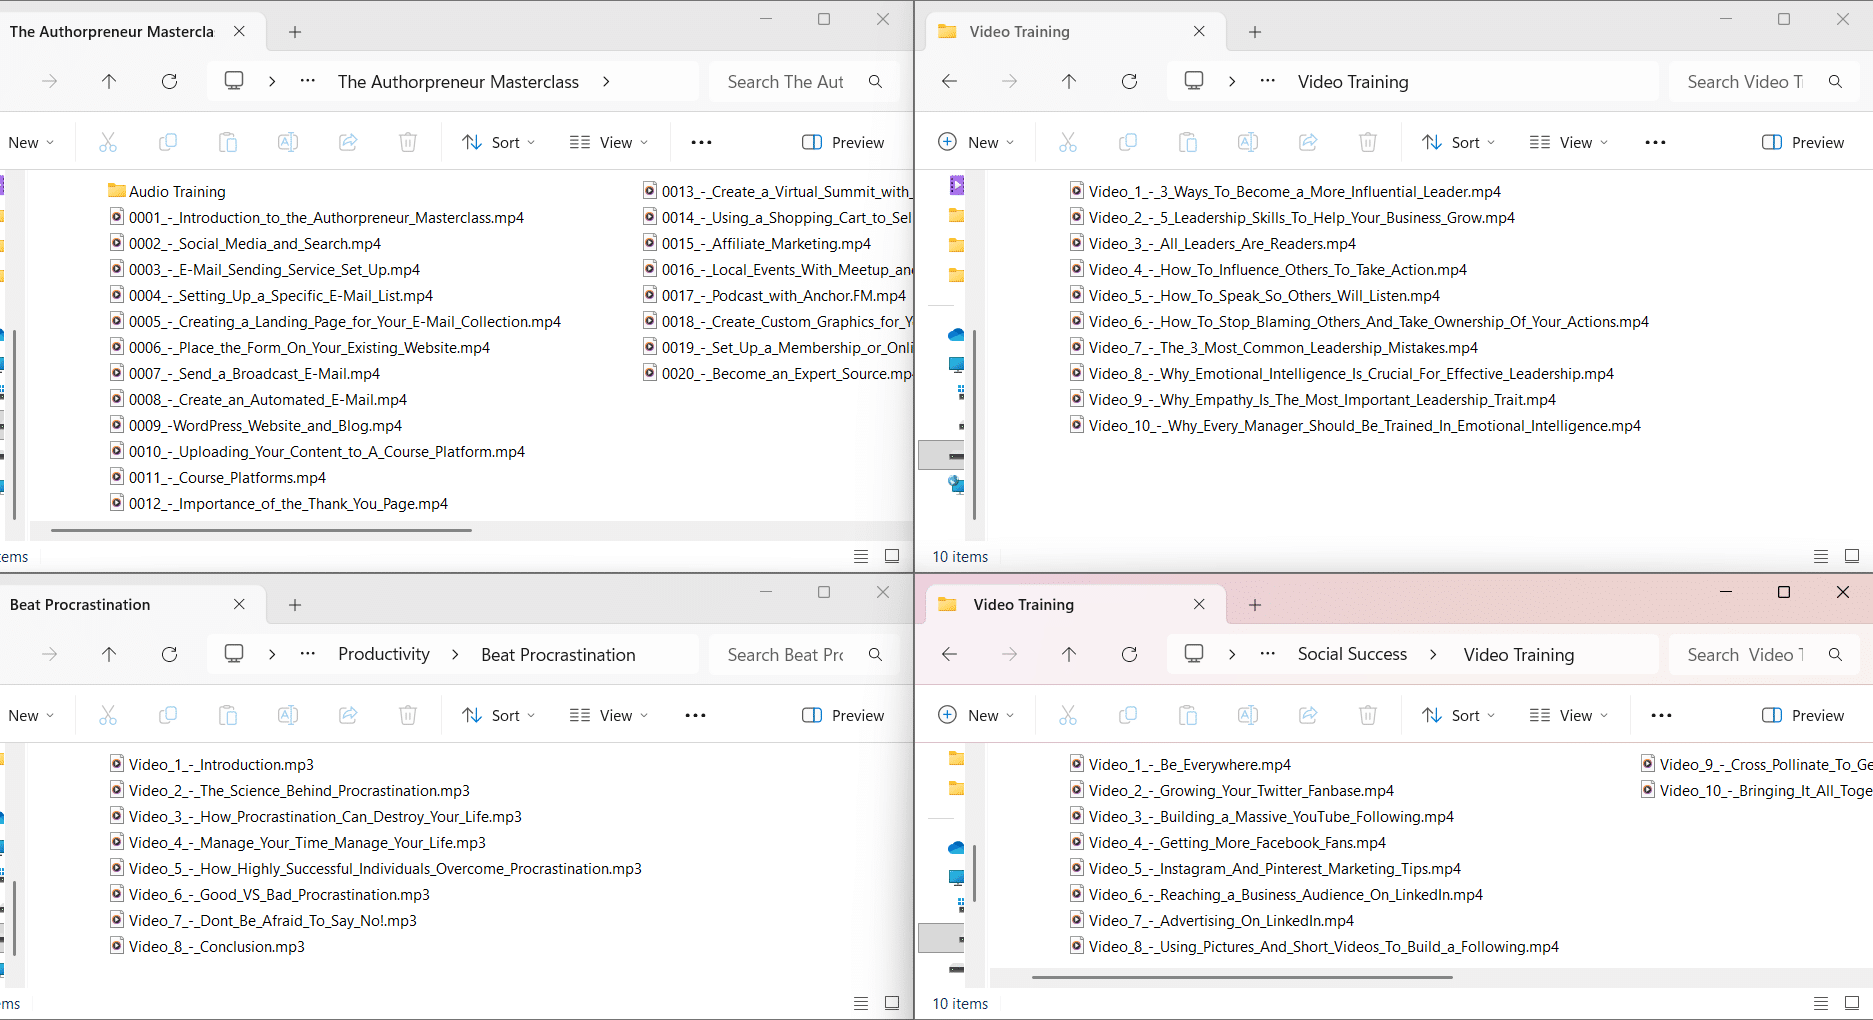Click details view icon in Social Success status bar
1873x1020 pixels.
[x=1821, y=1004]
